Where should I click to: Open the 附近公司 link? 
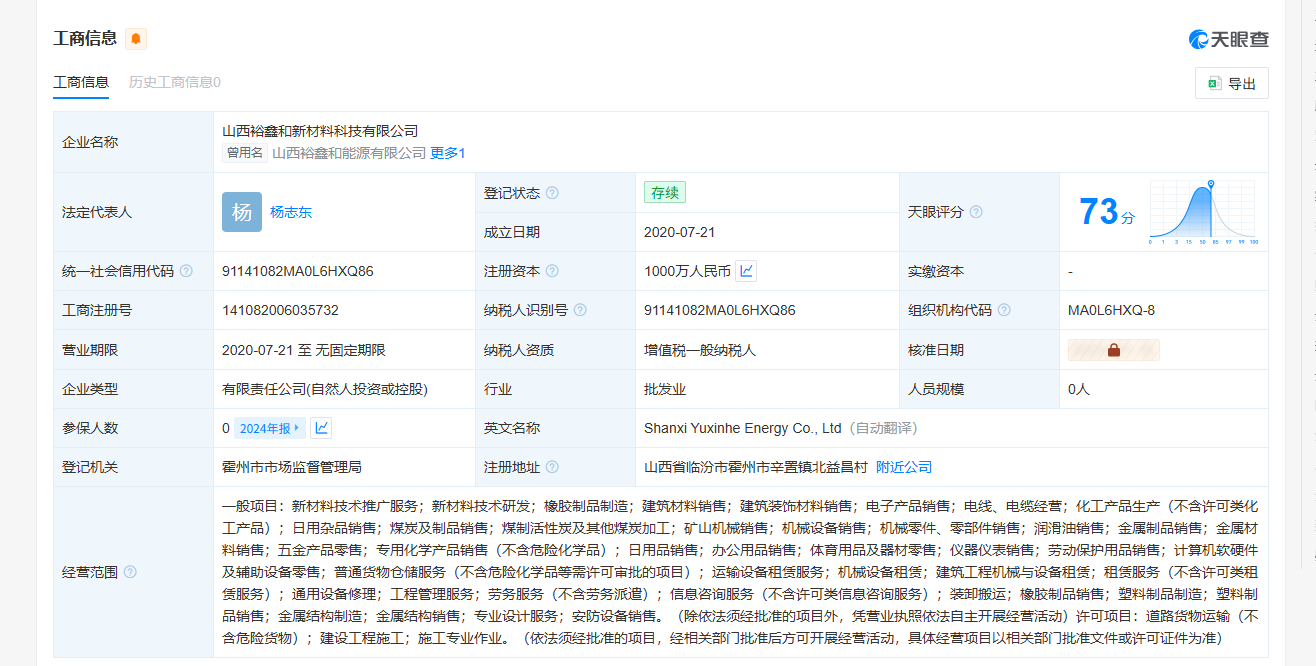tap(903, 467)
